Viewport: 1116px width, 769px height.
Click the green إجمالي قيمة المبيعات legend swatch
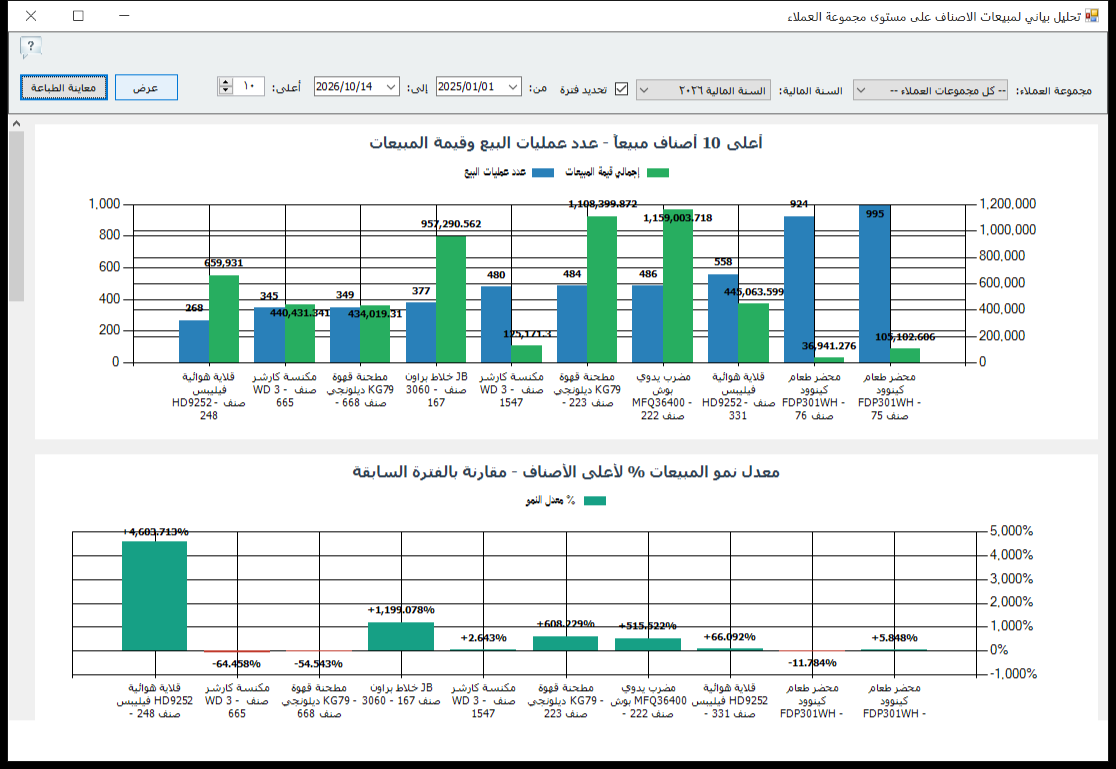tap(658, 172)
